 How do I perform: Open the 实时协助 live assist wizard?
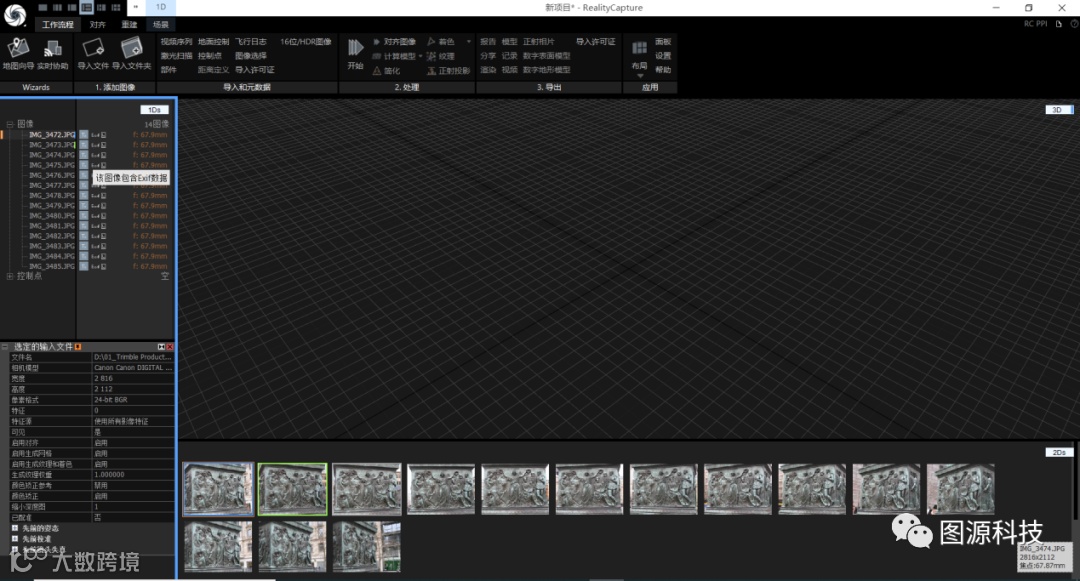(x=52, y=54)
